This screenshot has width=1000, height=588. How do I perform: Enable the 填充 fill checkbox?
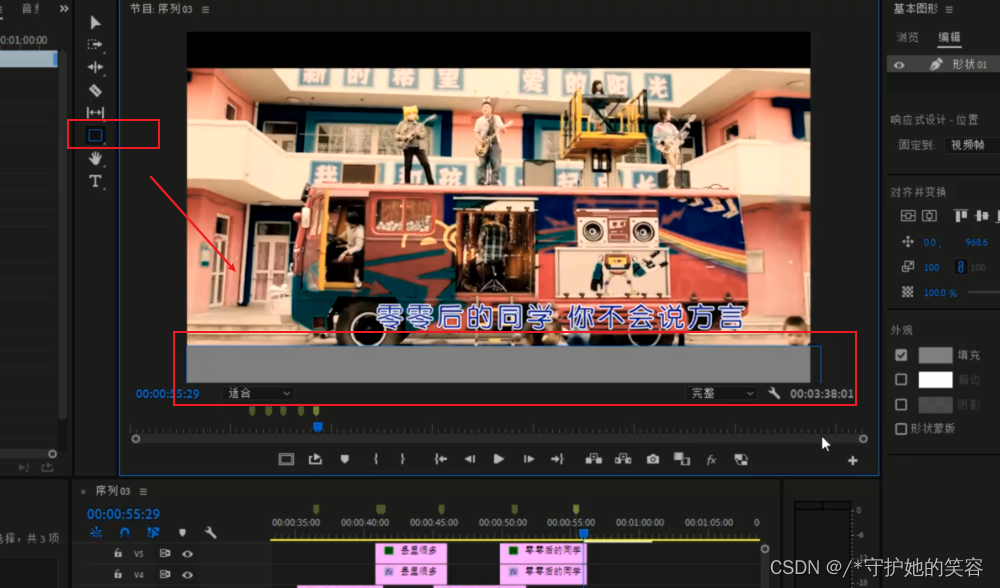901,355
